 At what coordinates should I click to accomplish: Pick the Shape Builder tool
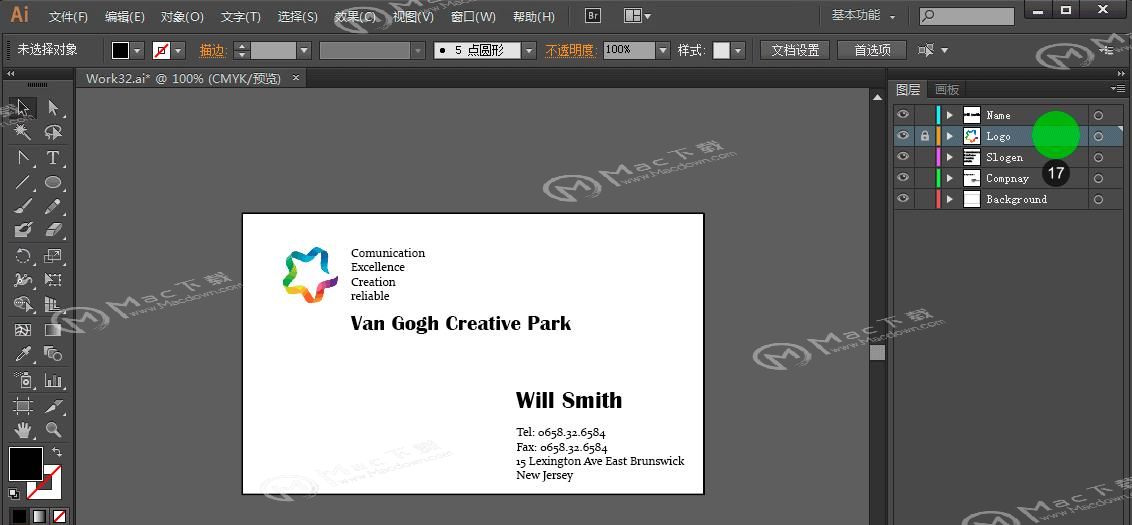(x=23, y=304)
